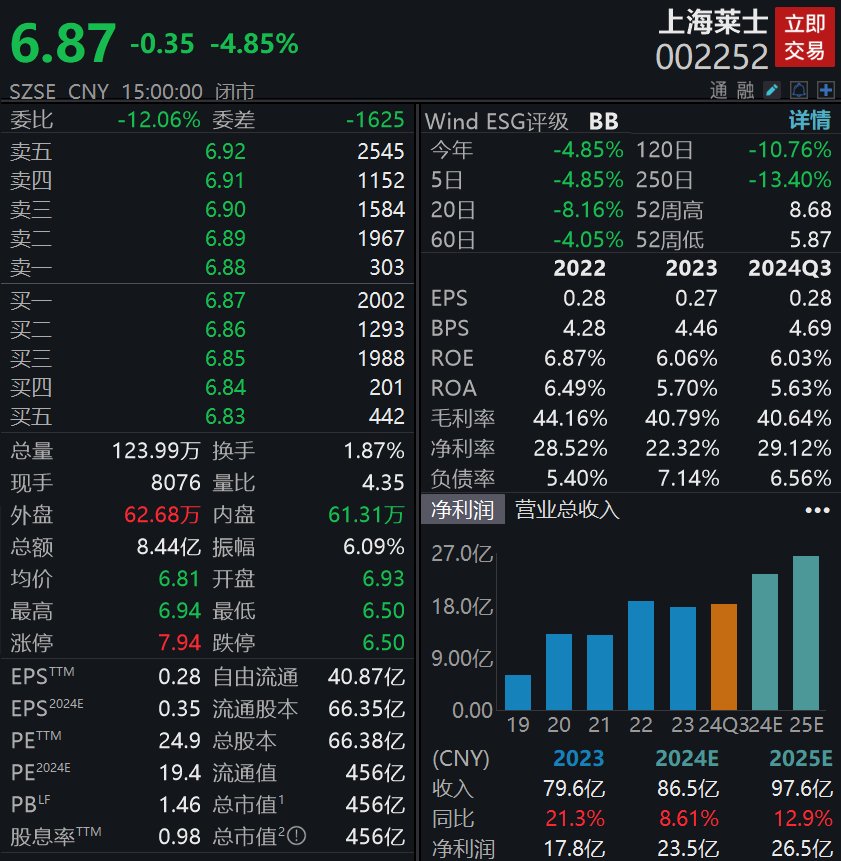Switch to the 营业总收入 tab
841x861 pixels.
tap(567, 509)
